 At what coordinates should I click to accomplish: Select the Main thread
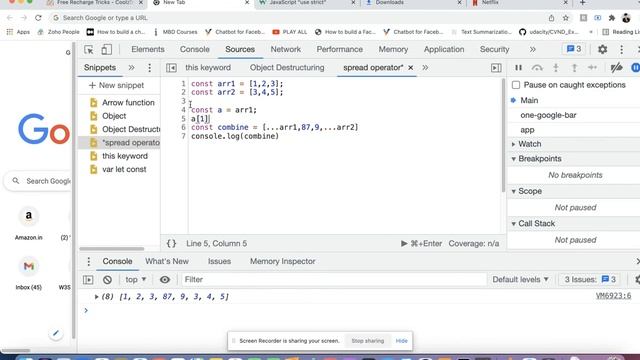(x=529, y=100)
